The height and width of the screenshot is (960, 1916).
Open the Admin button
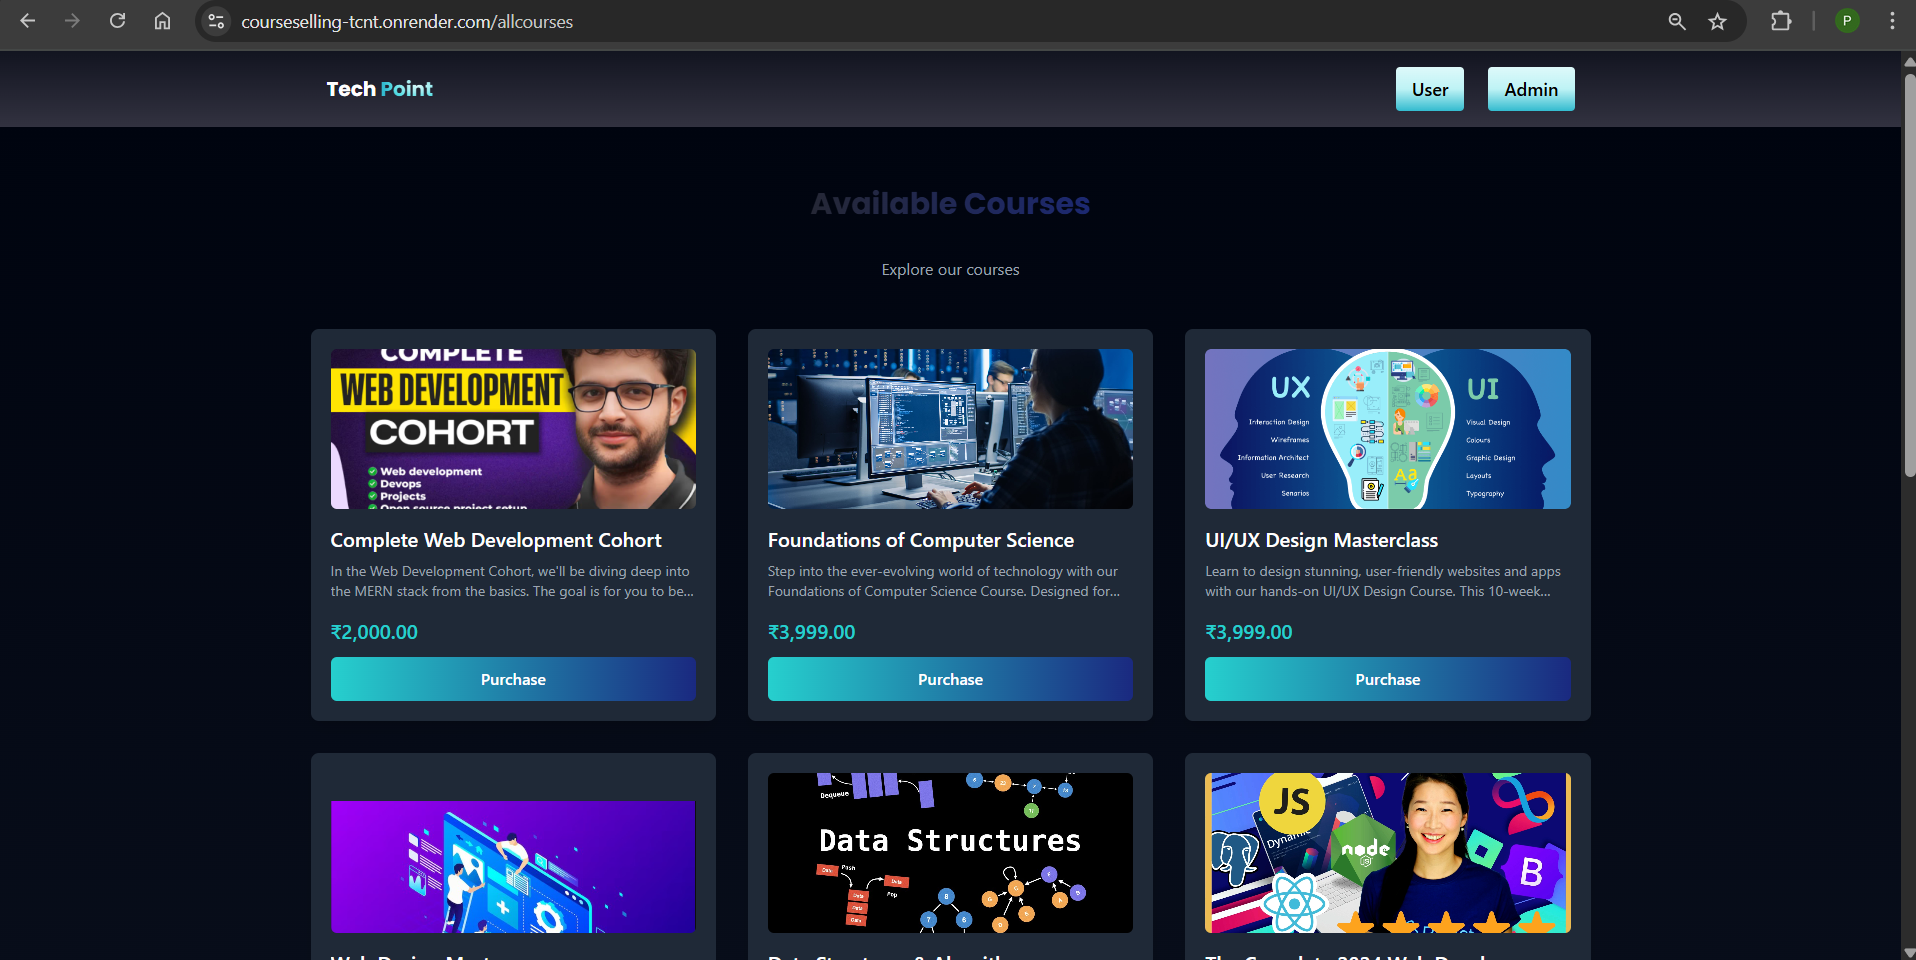pos(1530,89)
